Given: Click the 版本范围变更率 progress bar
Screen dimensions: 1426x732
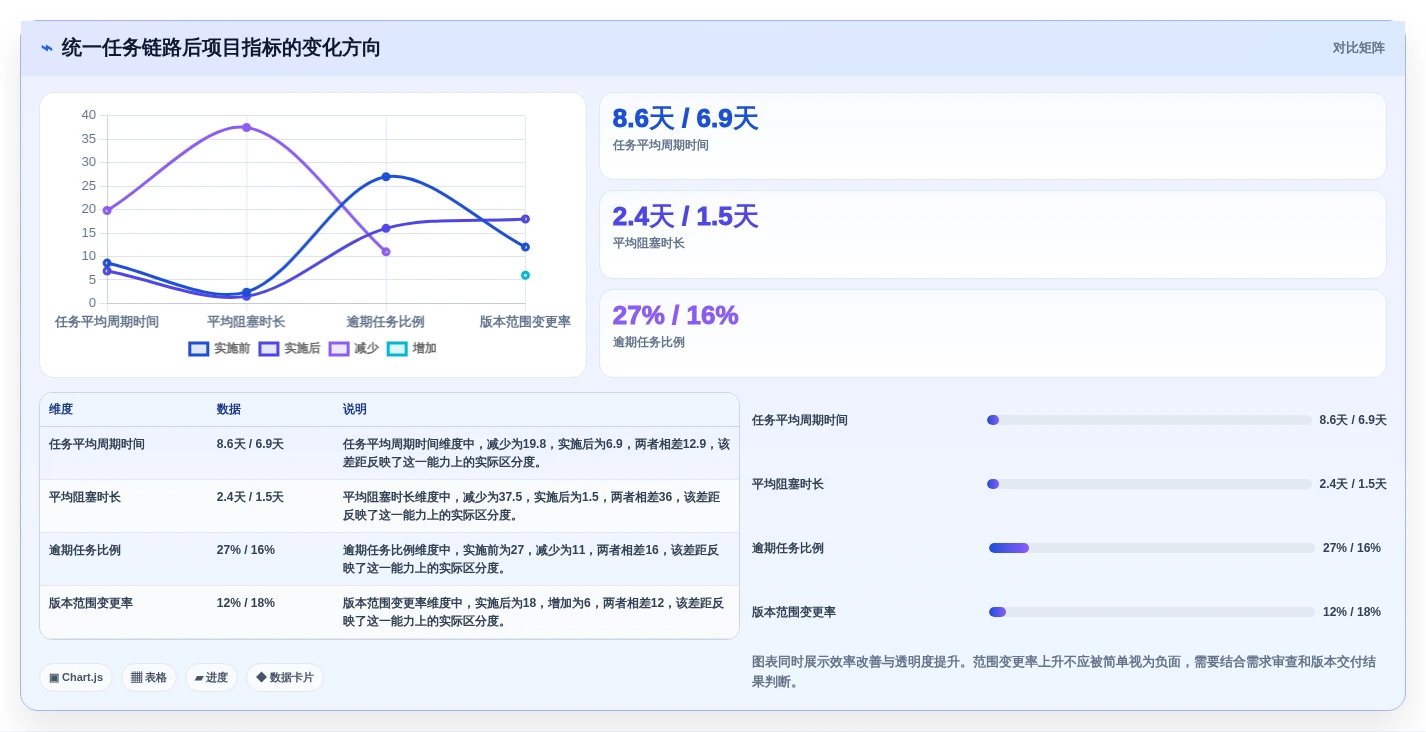Looking at the screenshot, I should (1152, 612).
